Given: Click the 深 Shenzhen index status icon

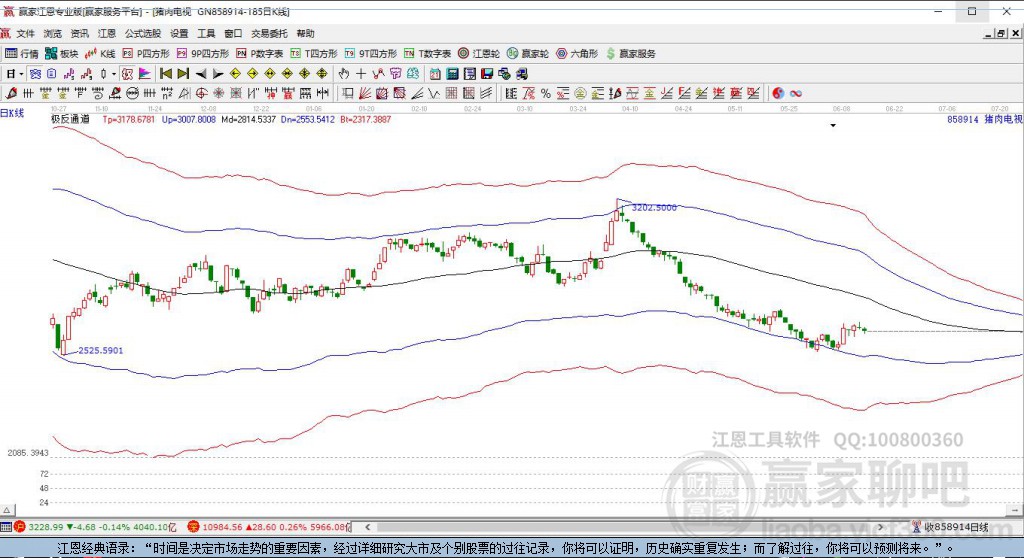Looking at the screenshot, I should [x=193, y=527].
